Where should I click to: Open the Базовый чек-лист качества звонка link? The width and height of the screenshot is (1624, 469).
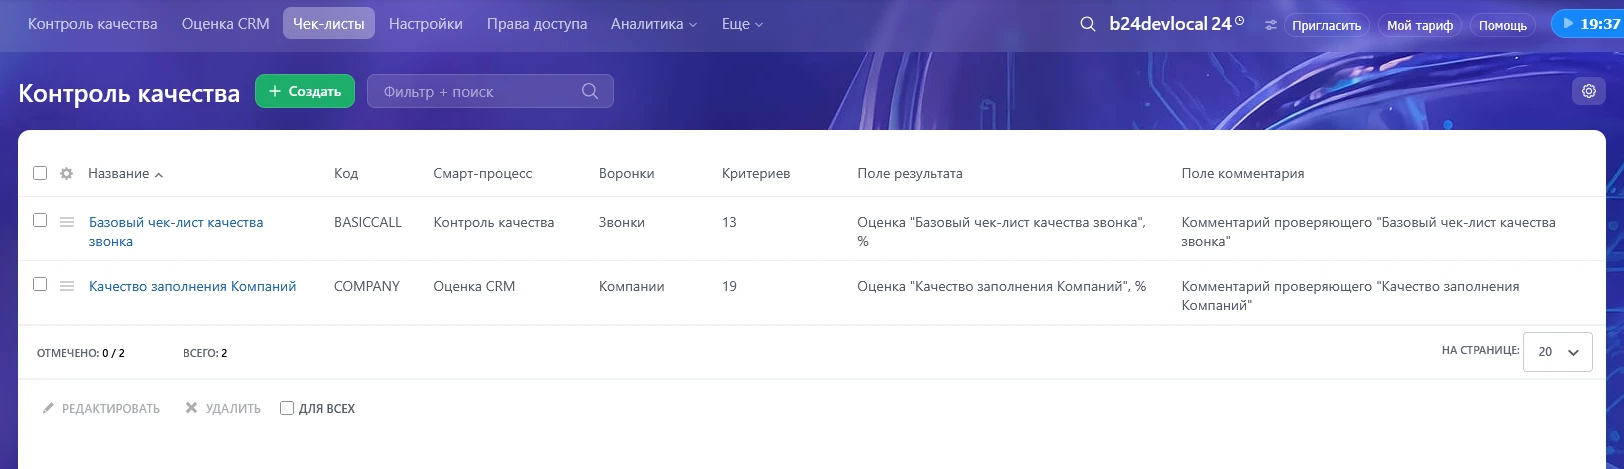pyautogui.click(x=176, y=232)
